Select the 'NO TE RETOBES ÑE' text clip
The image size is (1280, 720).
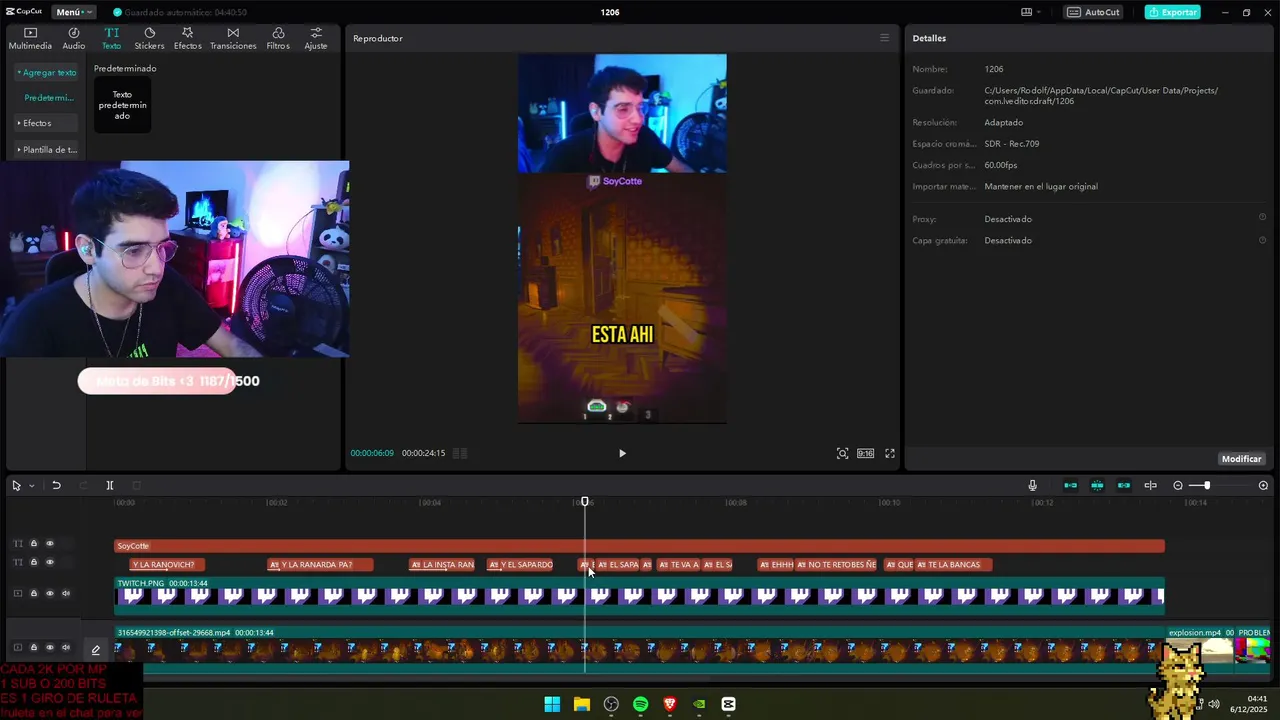pyautogui.click(x=836, y=565)
